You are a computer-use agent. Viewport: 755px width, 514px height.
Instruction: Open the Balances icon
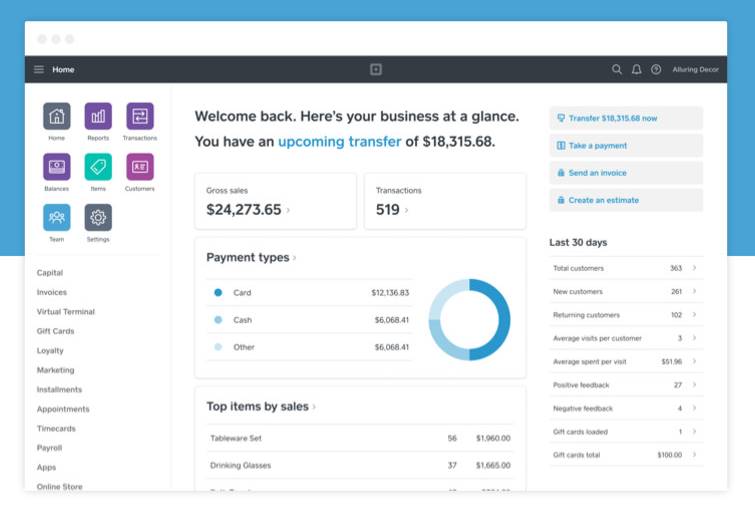pyautogui.click(x=57, y=167)
